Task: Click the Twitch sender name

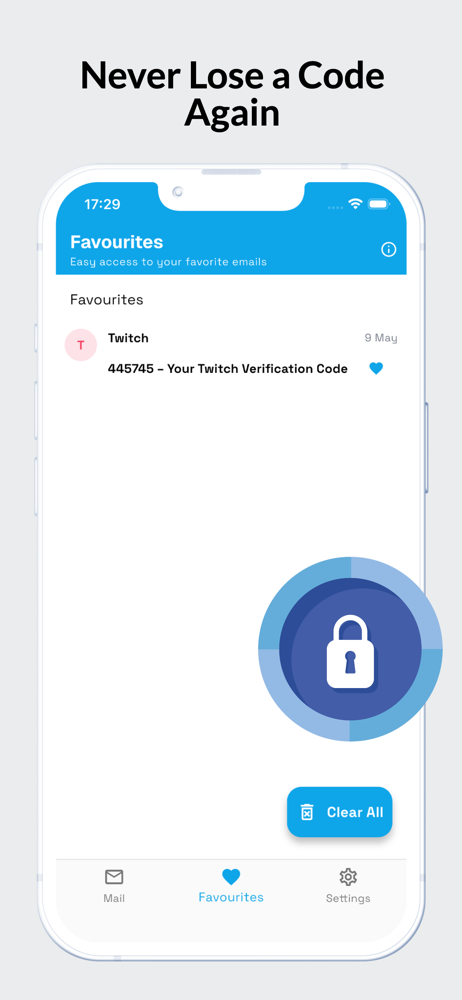Action: click(x=128, y=338)
